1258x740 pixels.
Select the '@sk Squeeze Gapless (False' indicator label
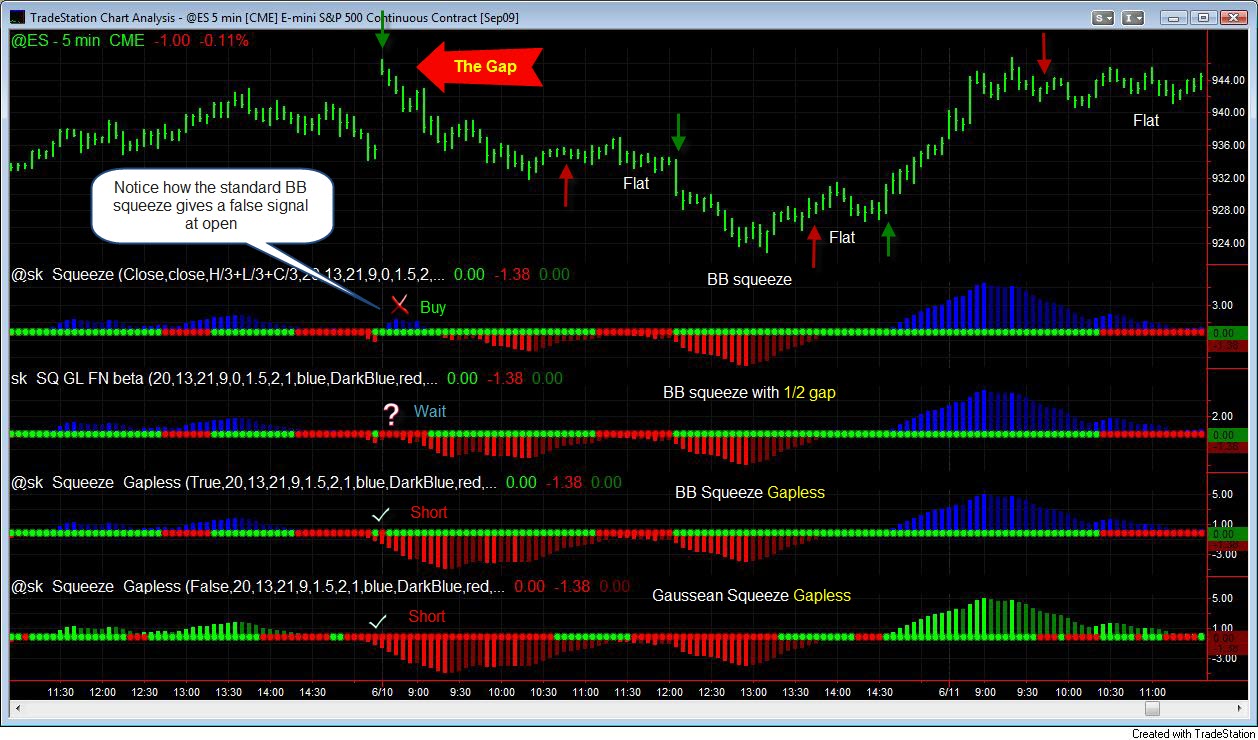tap(258, 586)
